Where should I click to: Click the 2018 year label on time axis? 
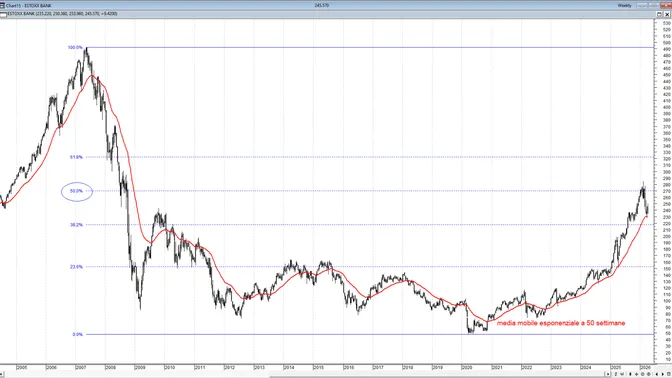(408, 367)
